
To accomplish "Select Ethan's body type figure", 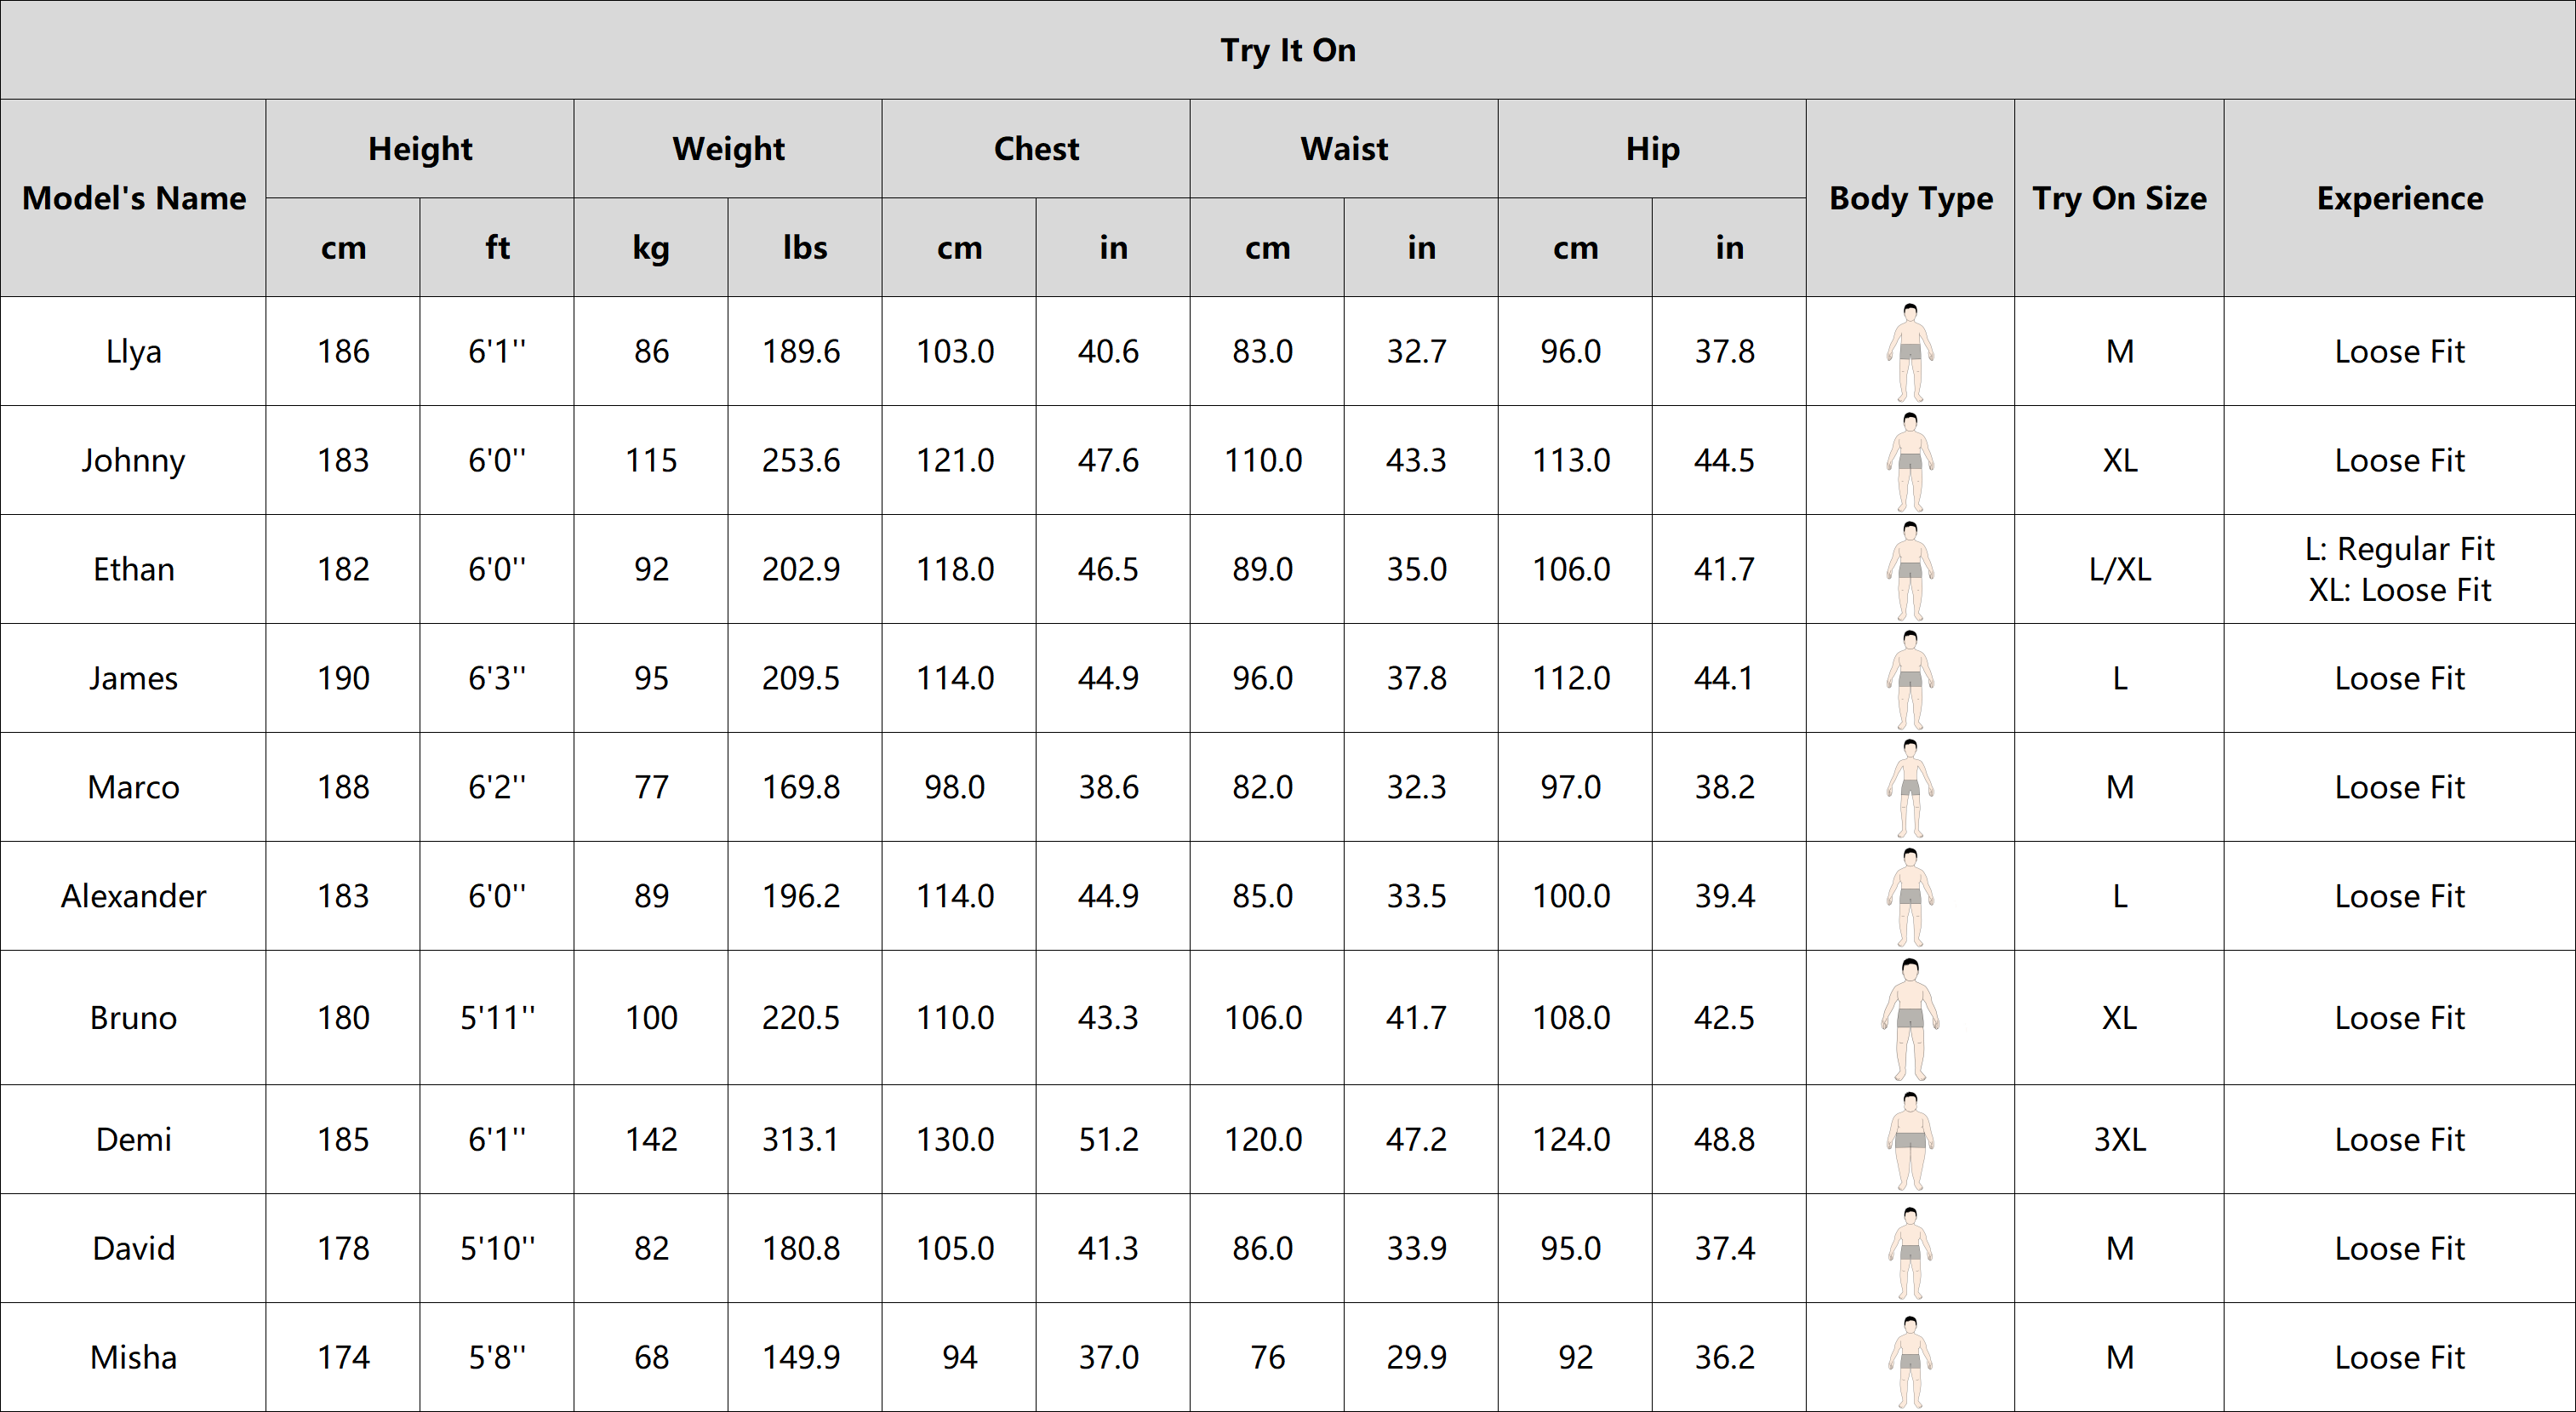I will click(x=1910, y=570).
